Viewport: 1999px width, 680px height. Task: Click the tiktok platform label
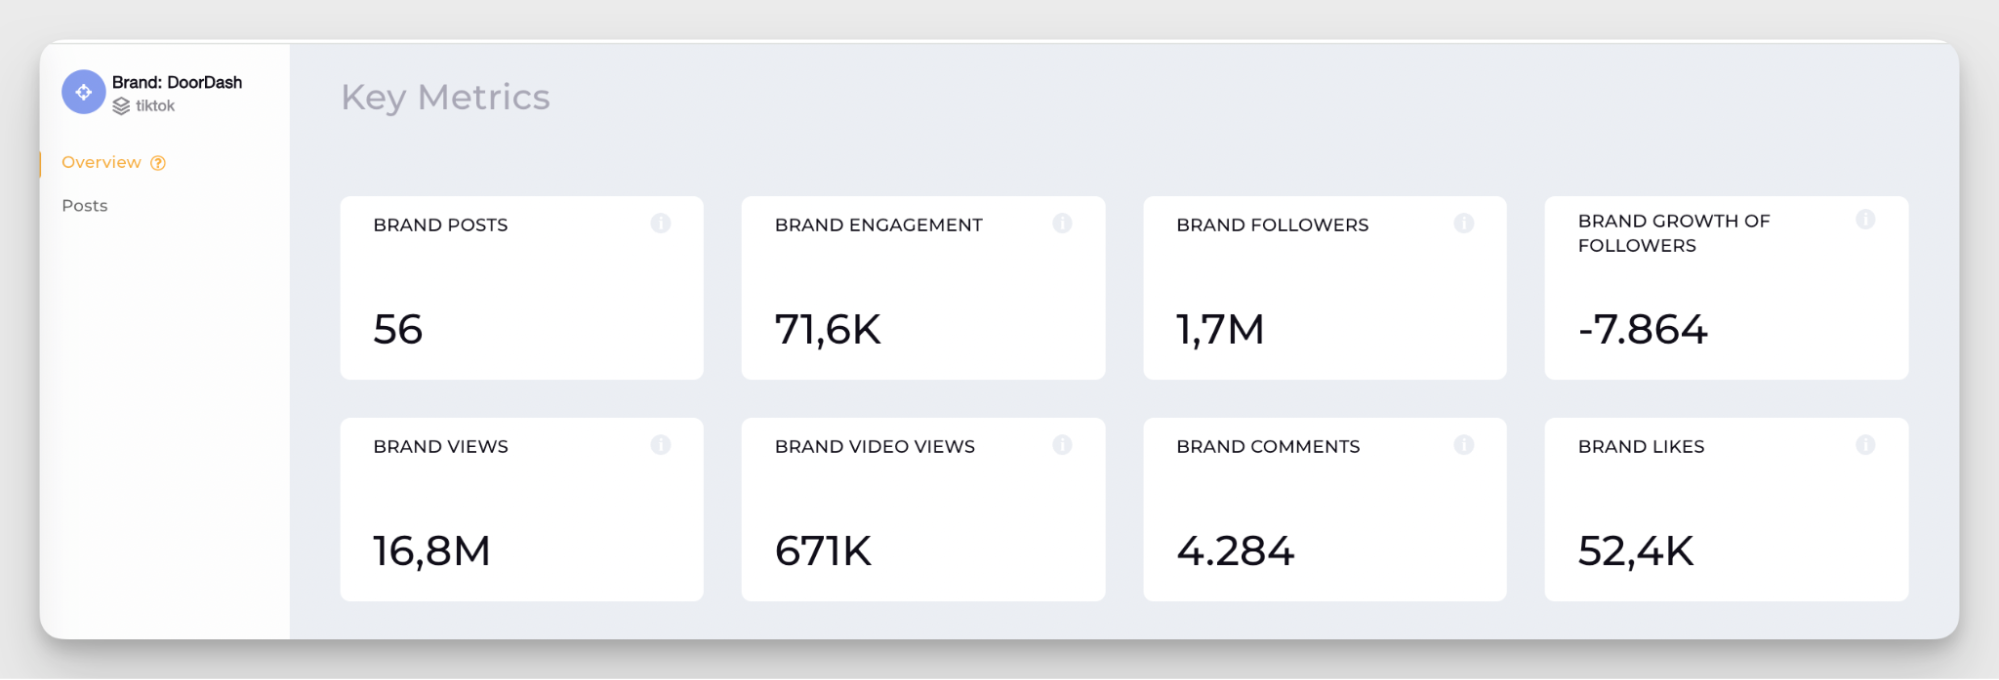(155, 106)
